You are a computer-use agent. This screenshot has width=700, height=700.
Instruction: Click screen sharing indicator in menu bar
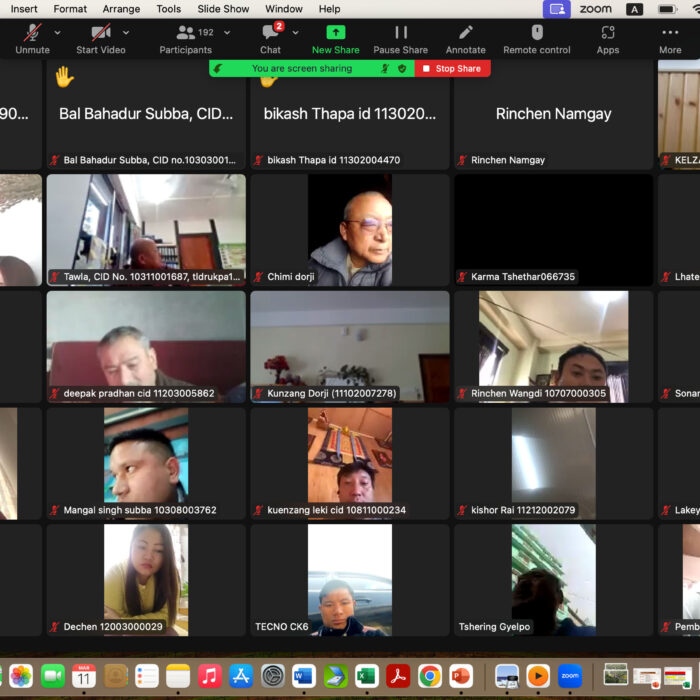pyautogui.click(x=557, y=9)
